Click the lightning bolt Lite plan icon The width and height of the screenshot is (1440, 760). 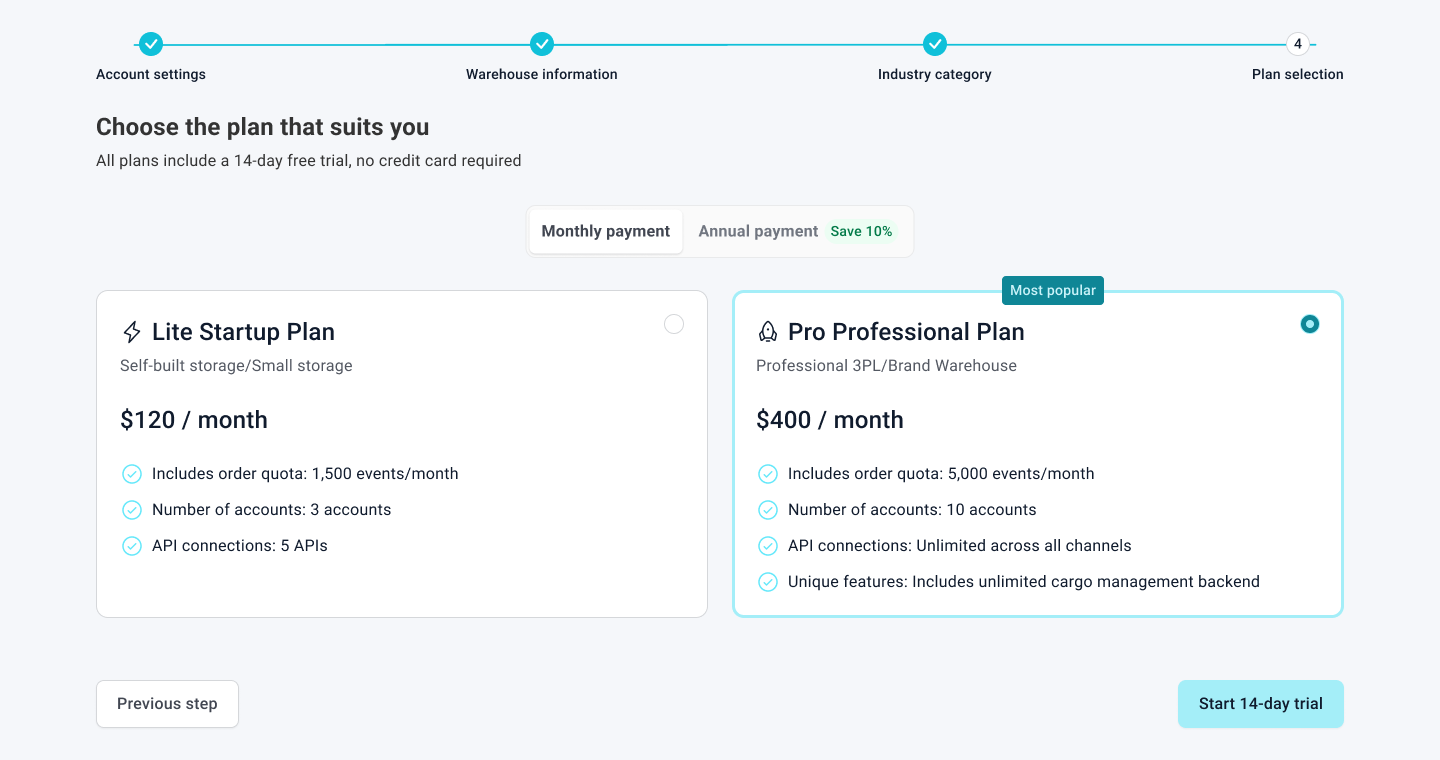pyautogui.click(x=131, y=332)
